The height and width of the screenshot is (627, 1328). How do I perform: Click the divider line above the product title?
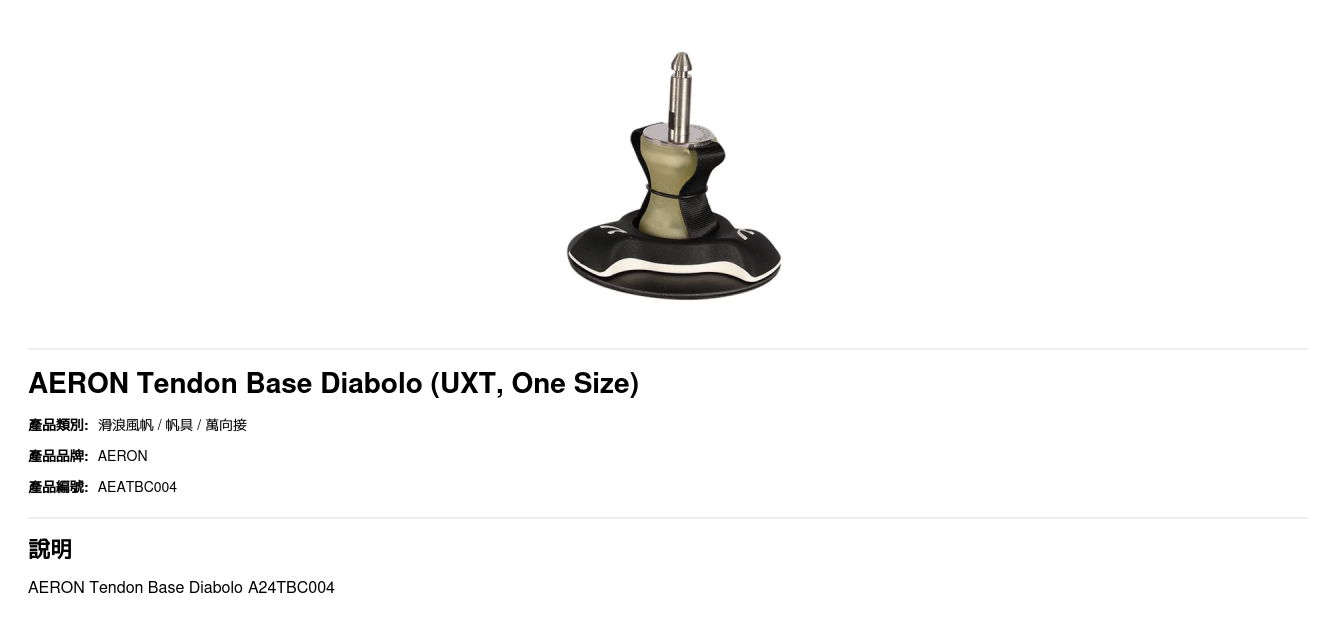pos(668,349)
